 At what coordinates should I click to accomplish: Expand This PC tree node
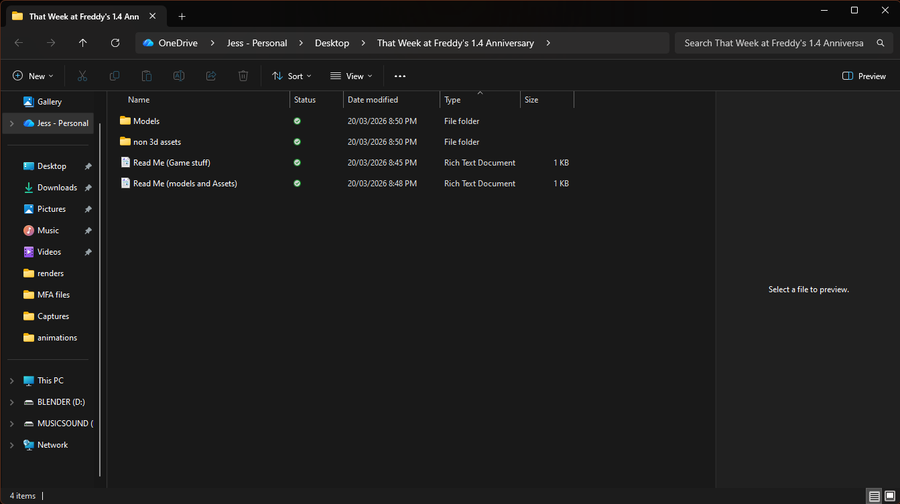11,381
